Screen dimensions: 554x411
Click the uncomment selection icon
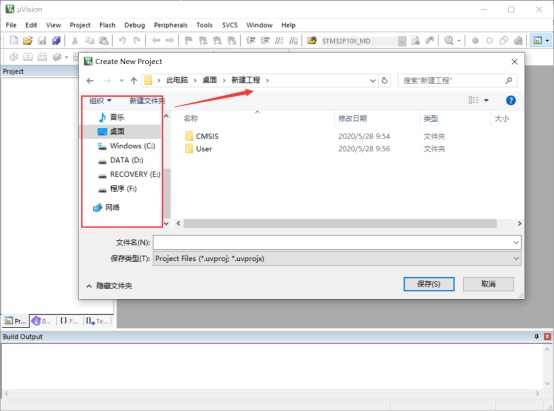293,41
